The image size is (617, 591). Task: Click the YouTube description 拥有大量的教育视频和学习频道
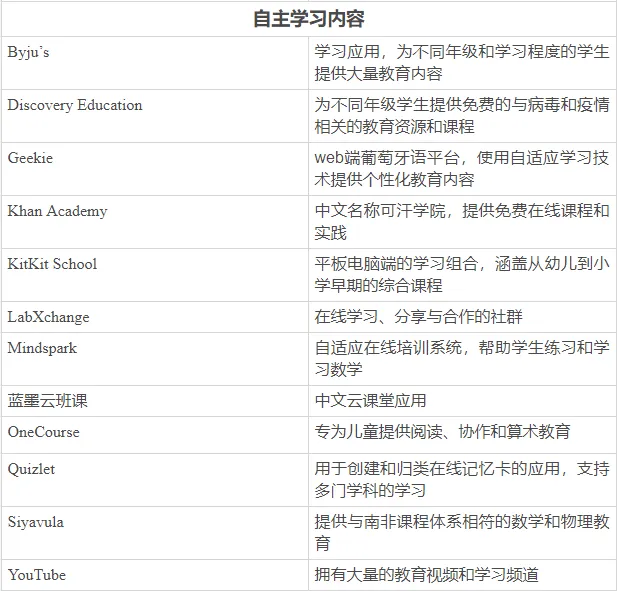click(426, 574)
